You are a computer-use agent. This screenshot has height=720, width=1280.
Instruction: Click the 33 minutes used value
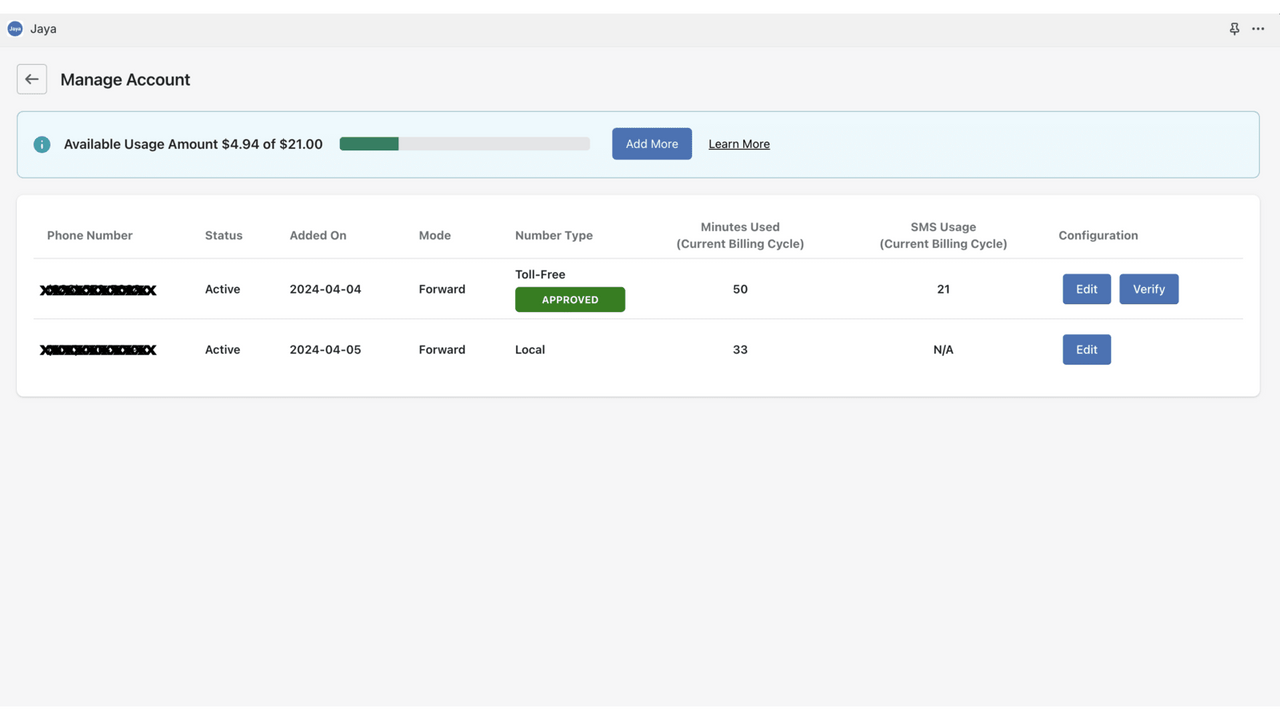pyautogui.click(x=740, y=349)
